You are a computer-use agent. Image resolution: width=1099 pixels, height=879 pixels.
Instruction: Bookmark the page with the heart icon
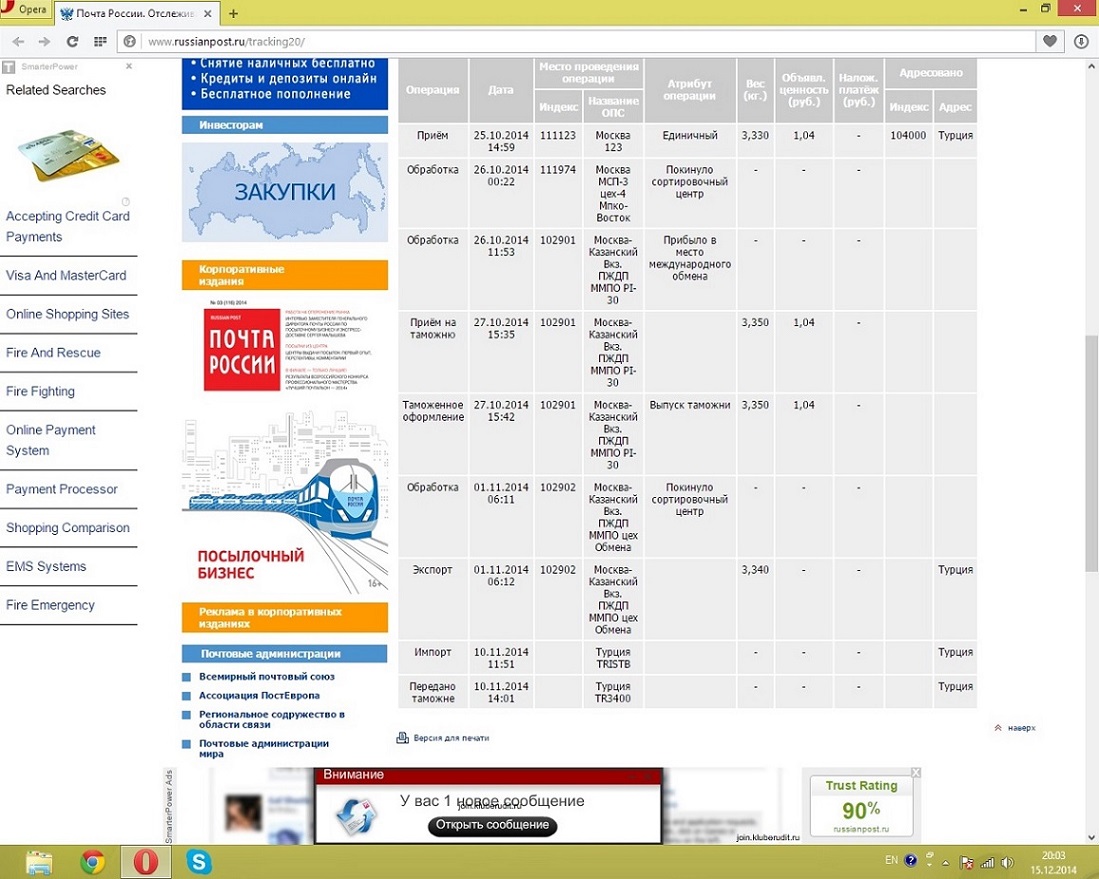coord(1049,42)
